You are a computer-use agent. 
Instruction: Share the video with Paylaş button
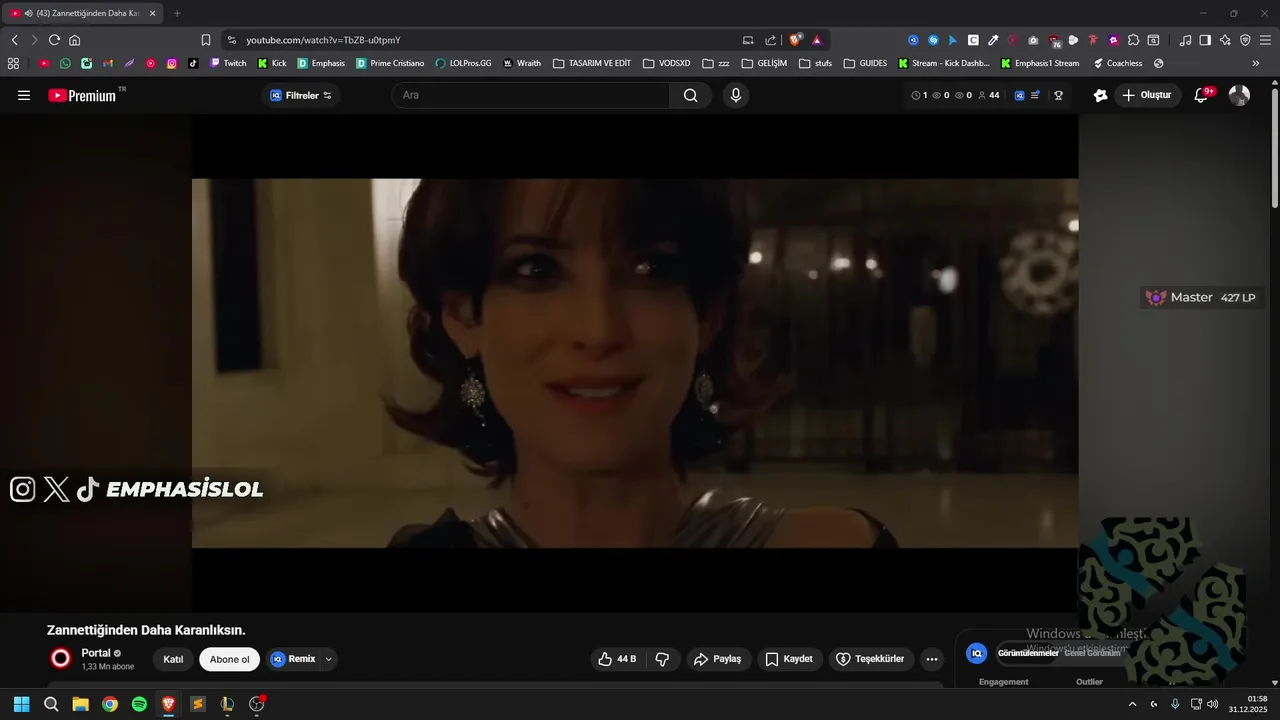[x=718, y=659]
